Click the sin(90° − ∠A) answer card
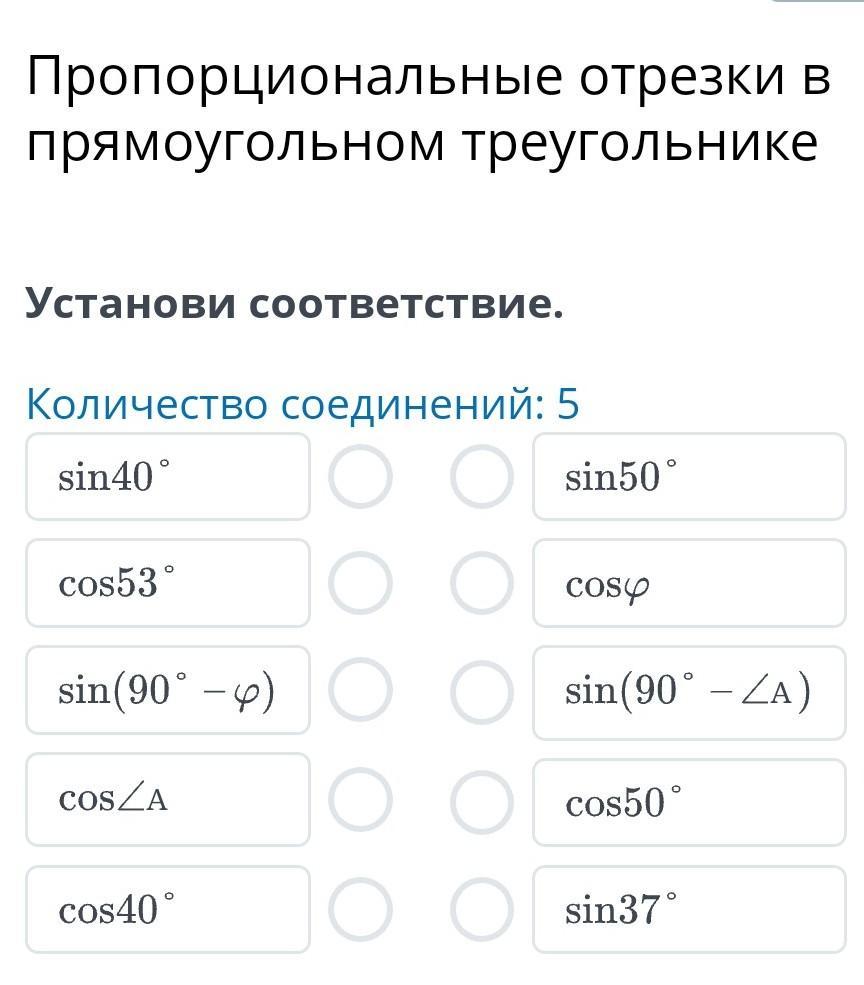The height and width of the screenshot is (985, 864). 689,692
